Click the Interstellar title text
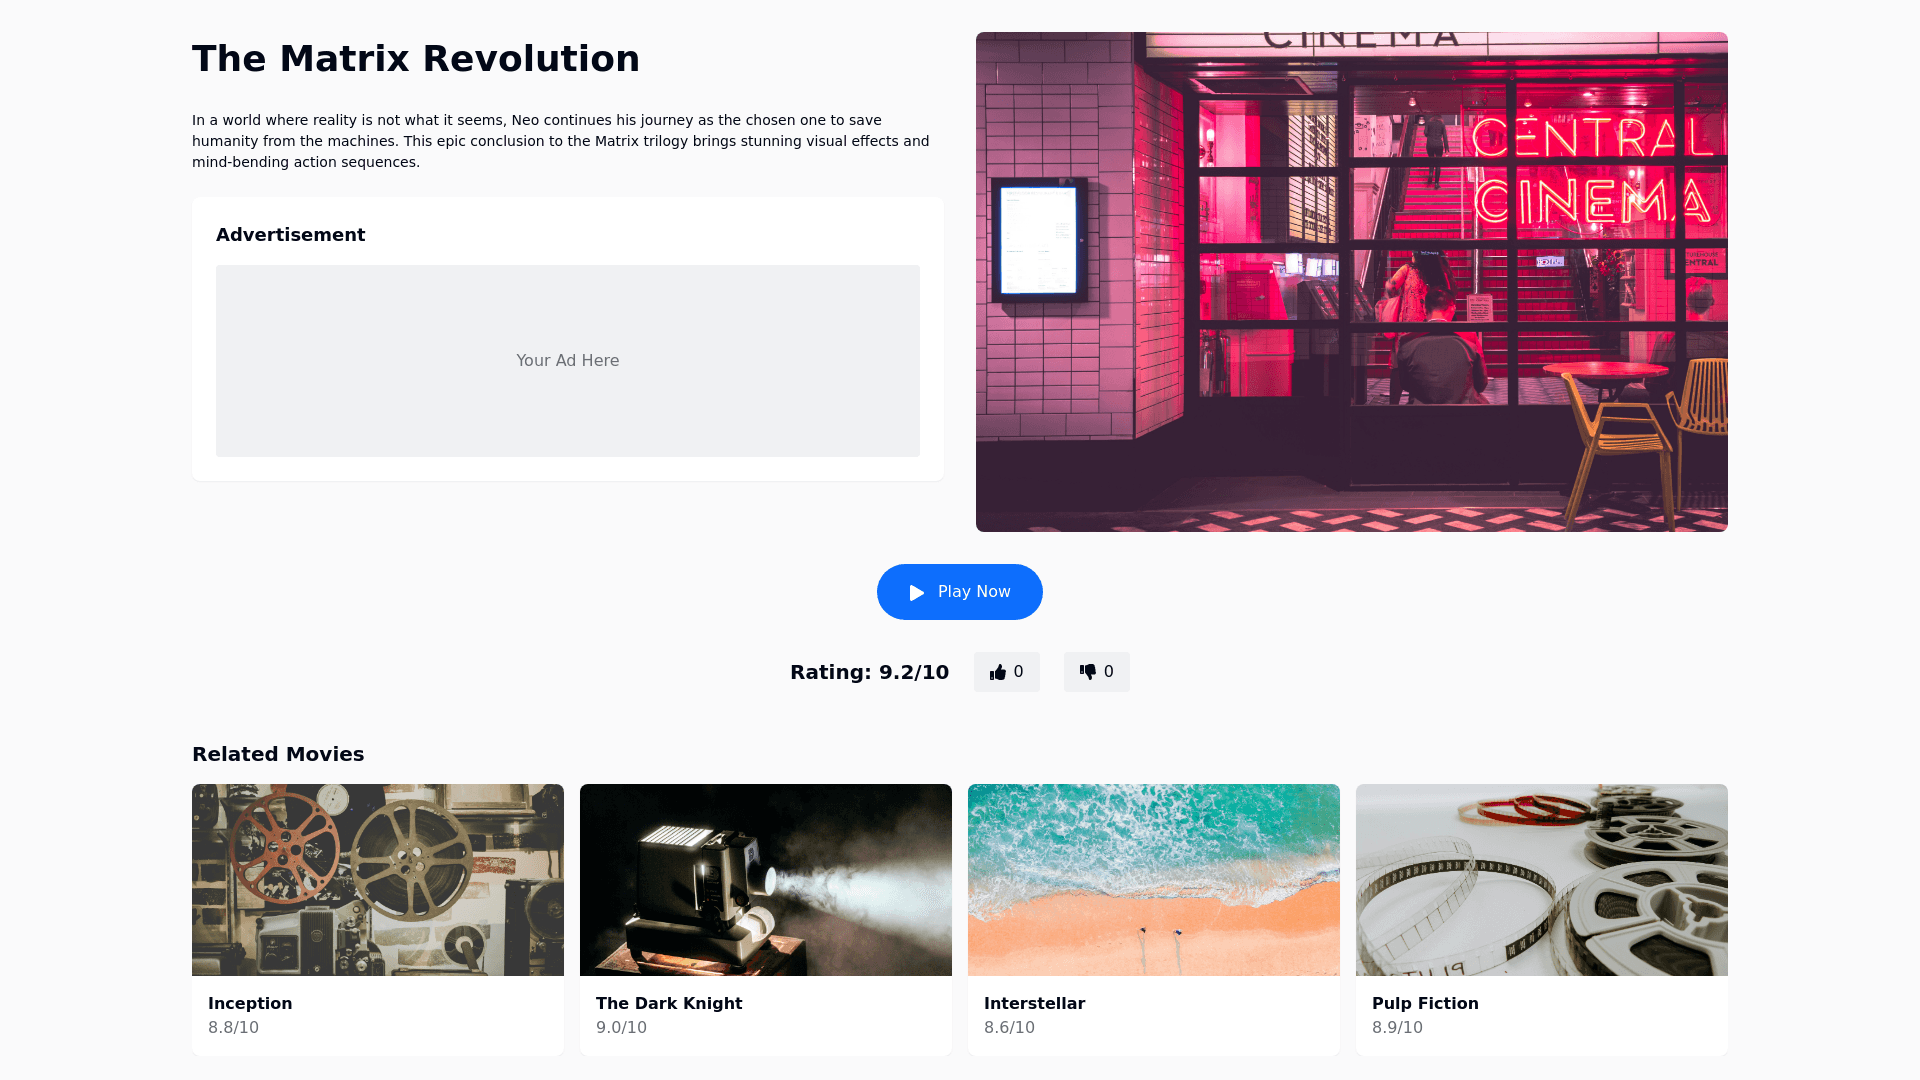1920x1080 pixels. click(1034, 1003)
